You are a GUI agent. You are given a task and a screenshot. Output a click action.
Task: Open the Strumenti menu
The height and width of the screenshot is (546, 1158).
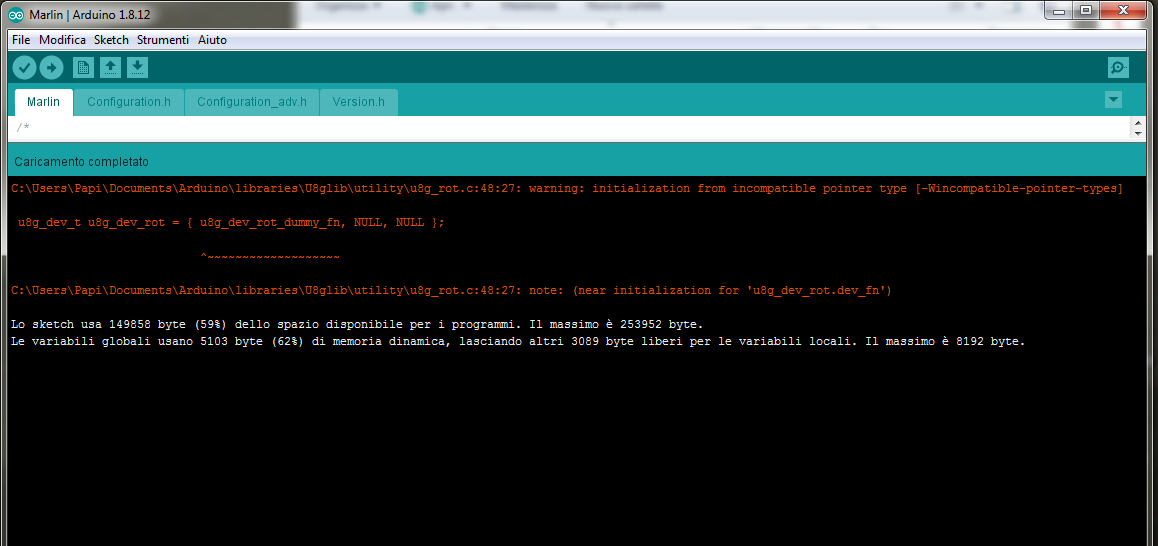[162, 40]
